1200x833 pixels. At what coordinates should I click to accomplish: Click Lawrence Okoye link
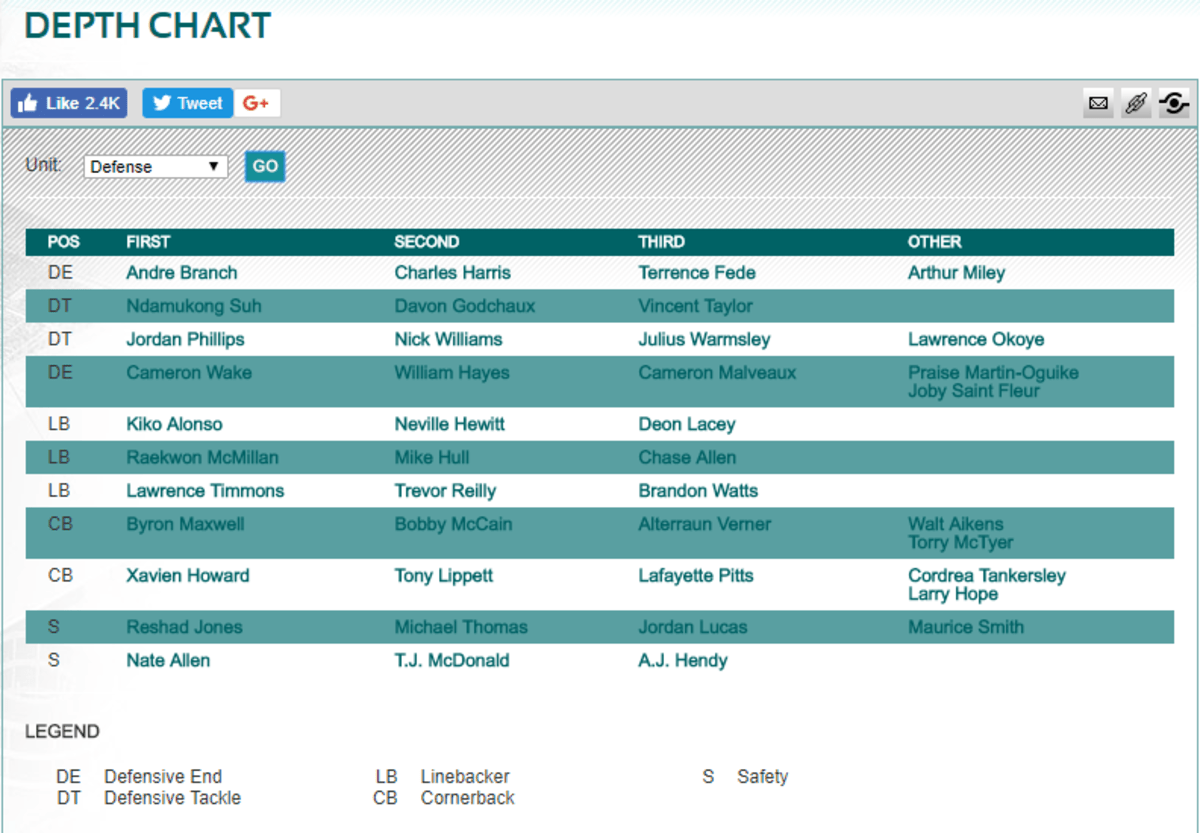tap(976, 339)
